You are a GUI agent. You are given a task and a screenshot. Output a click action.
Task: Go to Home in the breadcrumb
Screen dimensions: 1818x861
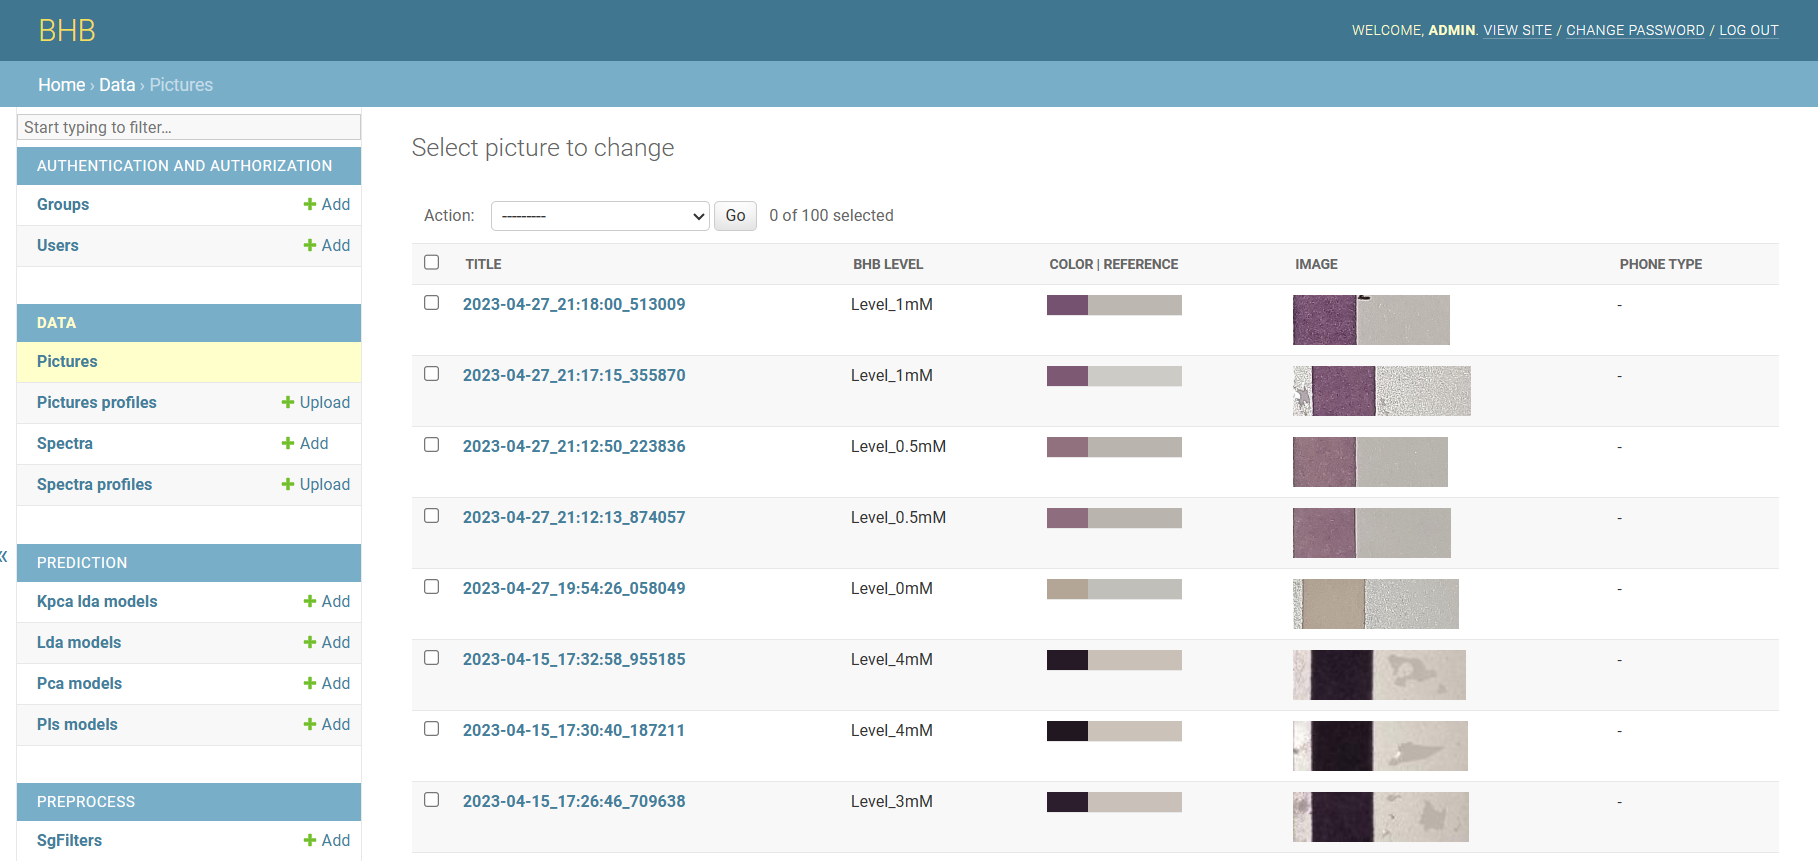(61, 85)
